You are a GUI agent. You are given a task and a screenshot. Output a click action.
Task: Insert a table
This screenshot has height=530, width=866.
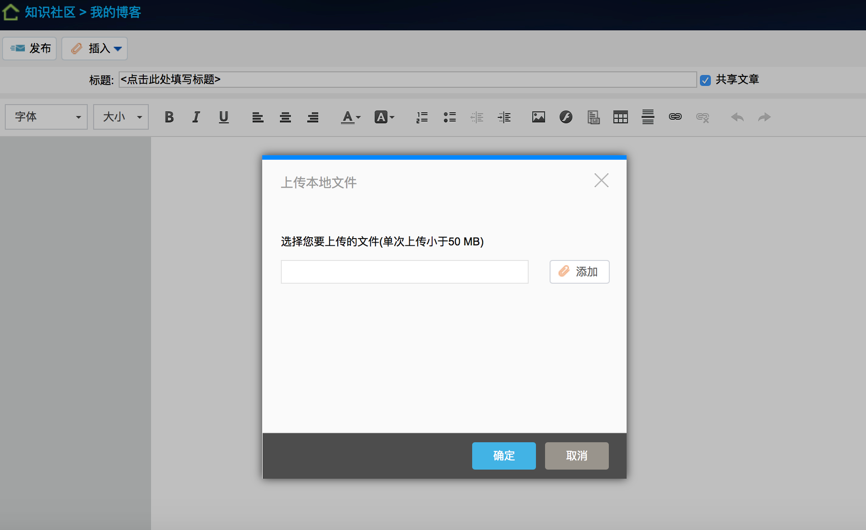click(x=620, y=117)
